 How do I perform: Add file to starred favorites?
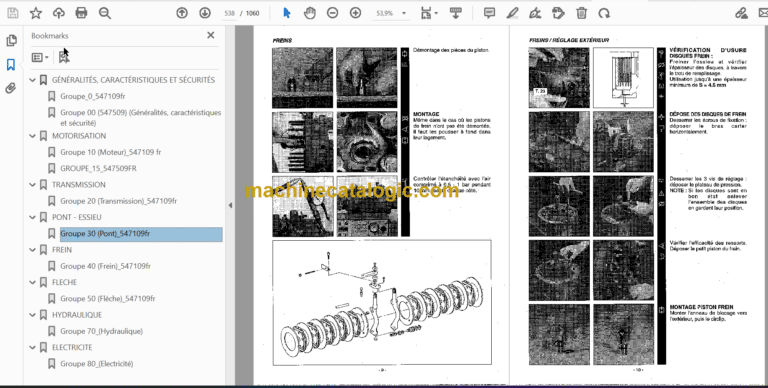[x=36, y=13]
